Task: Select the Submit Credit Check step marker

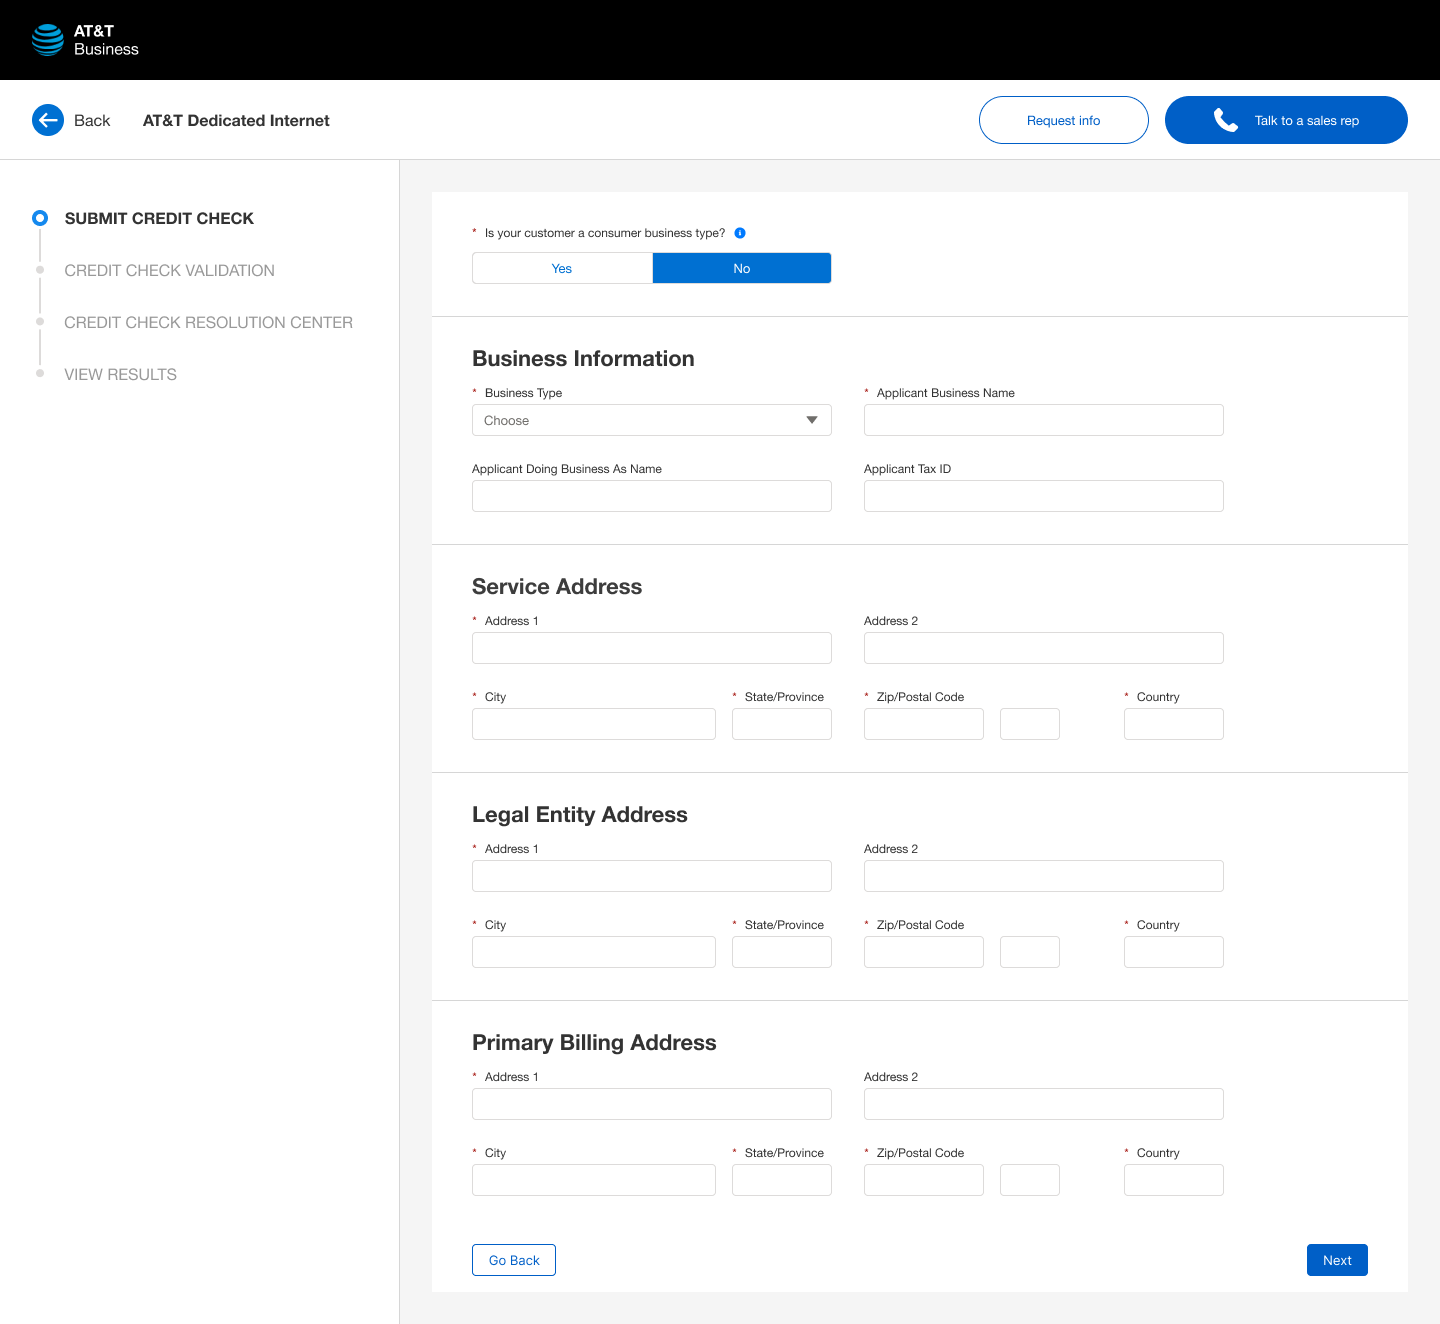Action: 40,218
